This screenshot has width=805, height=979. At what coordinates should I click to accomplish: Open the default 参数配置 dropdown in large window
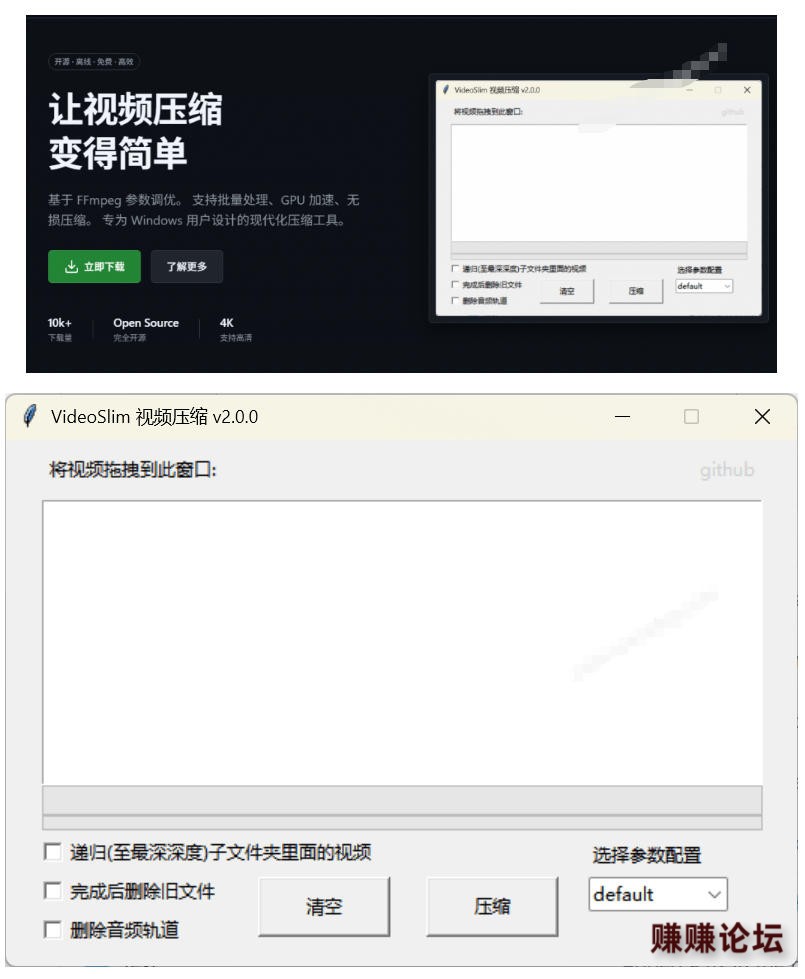[658, 894]
